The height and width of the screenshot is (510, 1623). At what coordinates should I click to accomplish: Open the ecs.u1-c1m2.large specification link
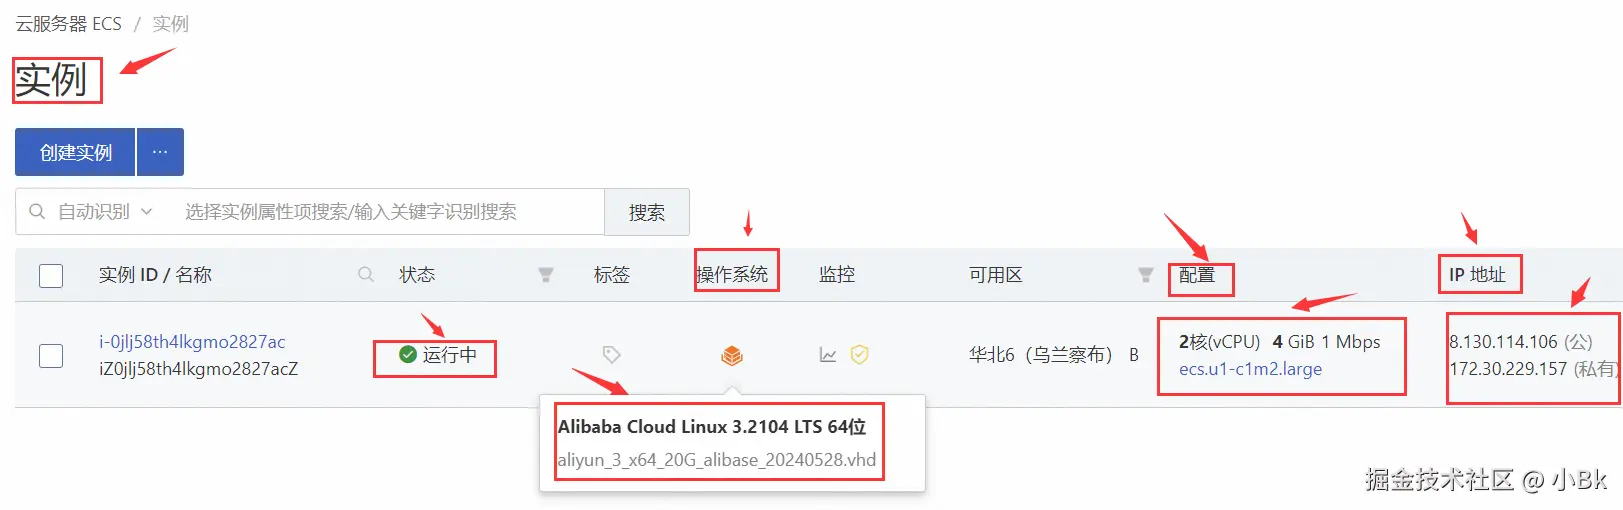point(1250,369)
